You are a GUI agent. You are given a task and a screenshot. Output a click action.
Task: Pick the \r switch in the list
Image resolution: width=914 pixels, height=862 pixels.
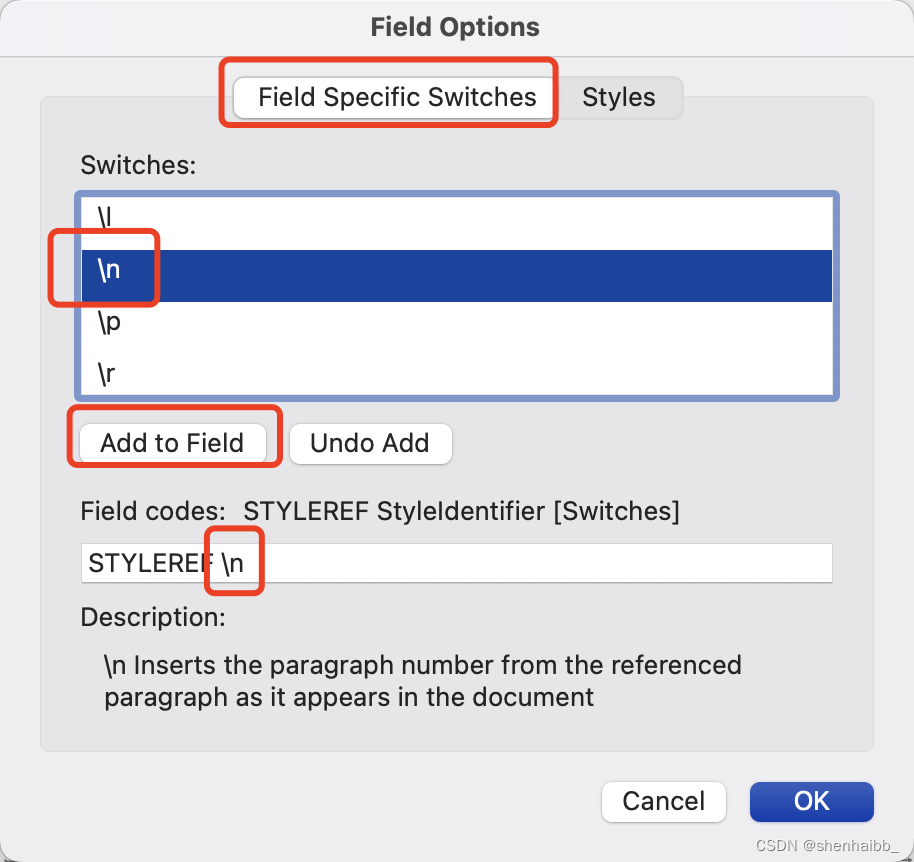point(456,374)
